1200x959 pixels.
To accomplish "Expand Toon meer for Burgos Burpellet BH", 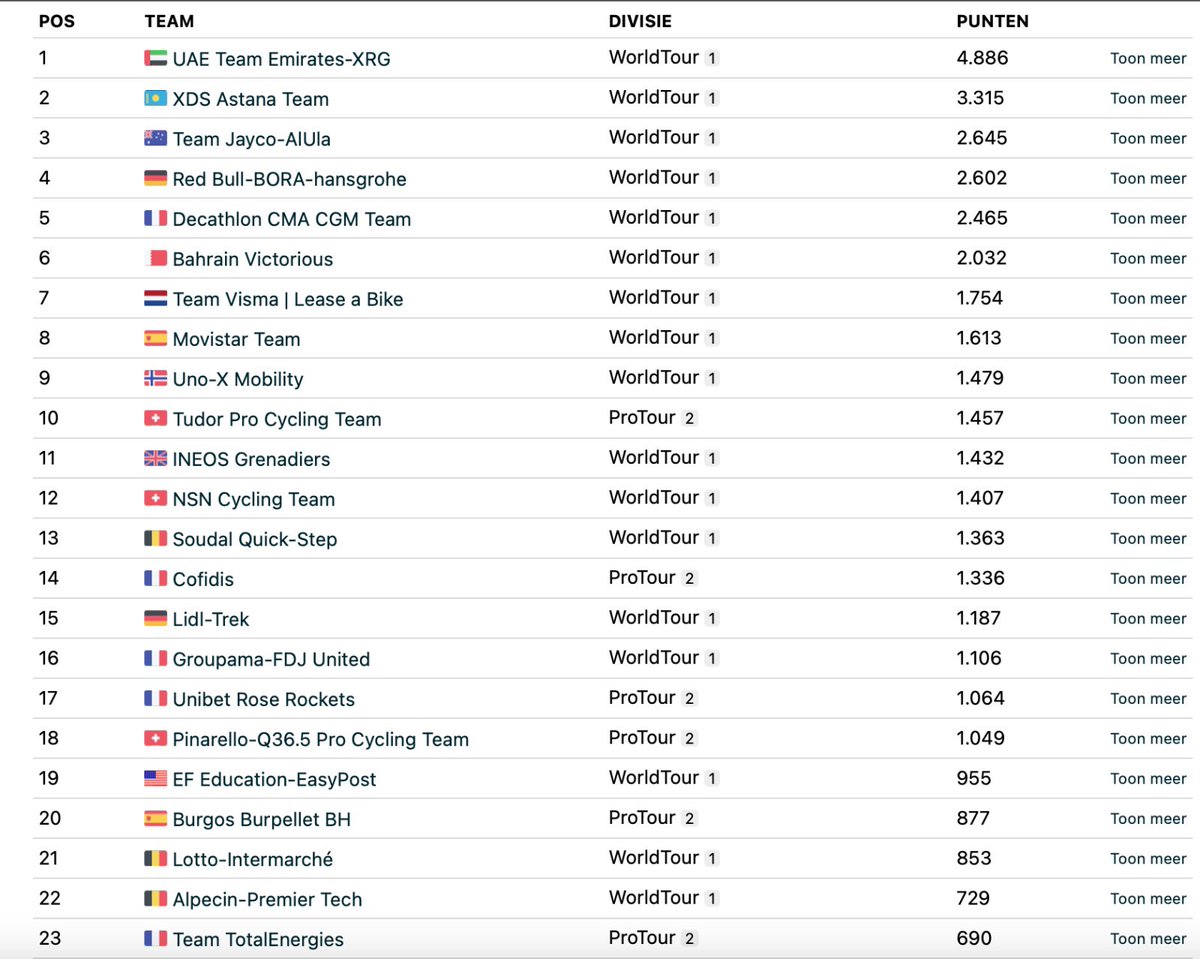I will (x=1148, y=819).
